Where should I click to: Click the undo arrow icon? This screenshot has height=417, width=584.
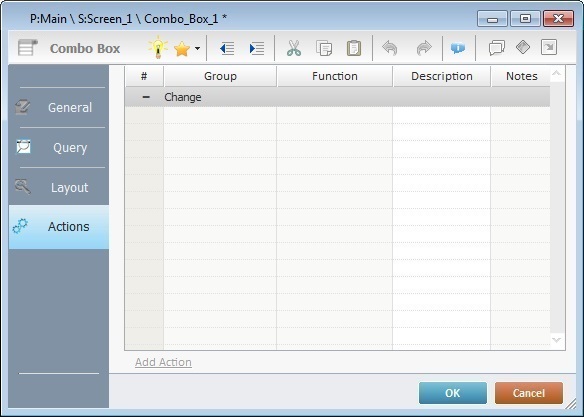390,48
